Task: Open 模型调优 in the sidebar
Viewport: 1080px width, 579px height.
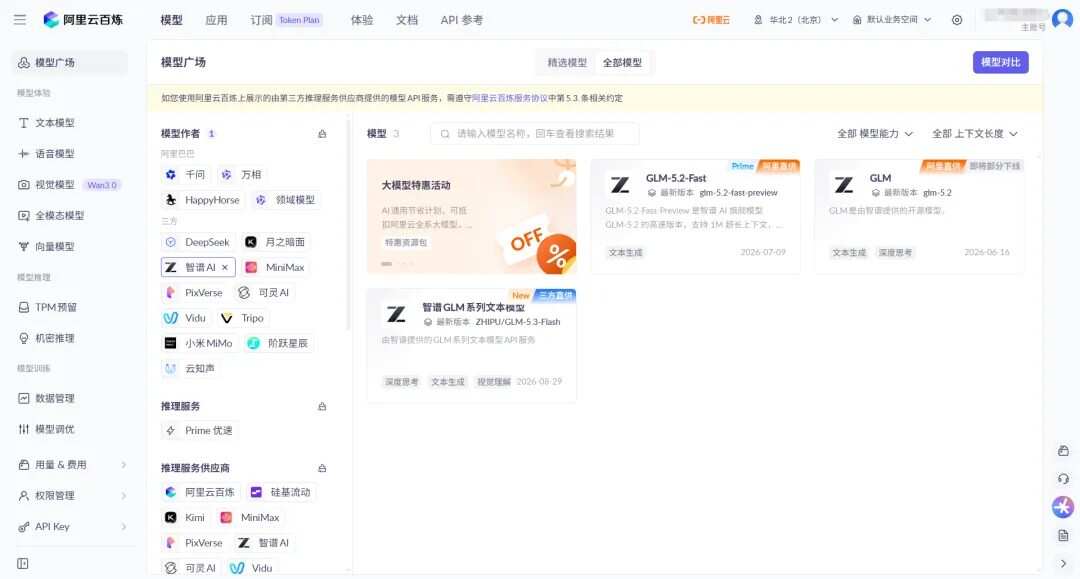Action: click(55, 429)
